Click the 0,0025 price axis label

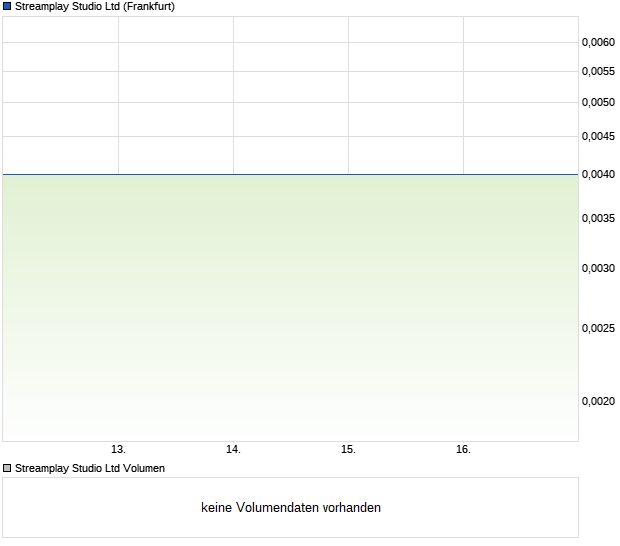coord(598,329)
